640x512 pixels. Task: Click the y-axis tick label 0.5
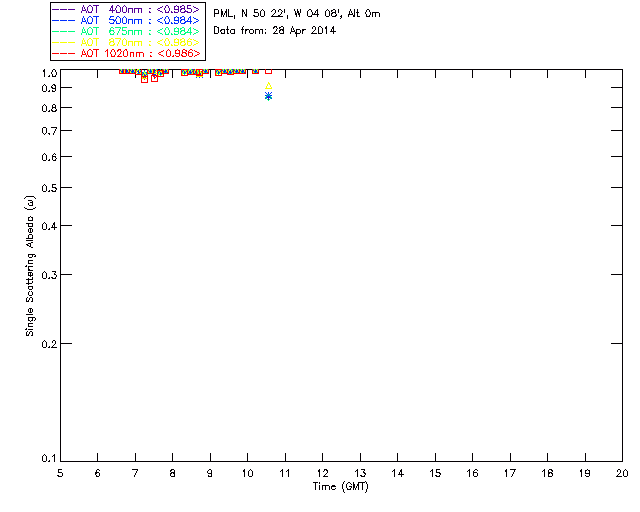[49, 188]
